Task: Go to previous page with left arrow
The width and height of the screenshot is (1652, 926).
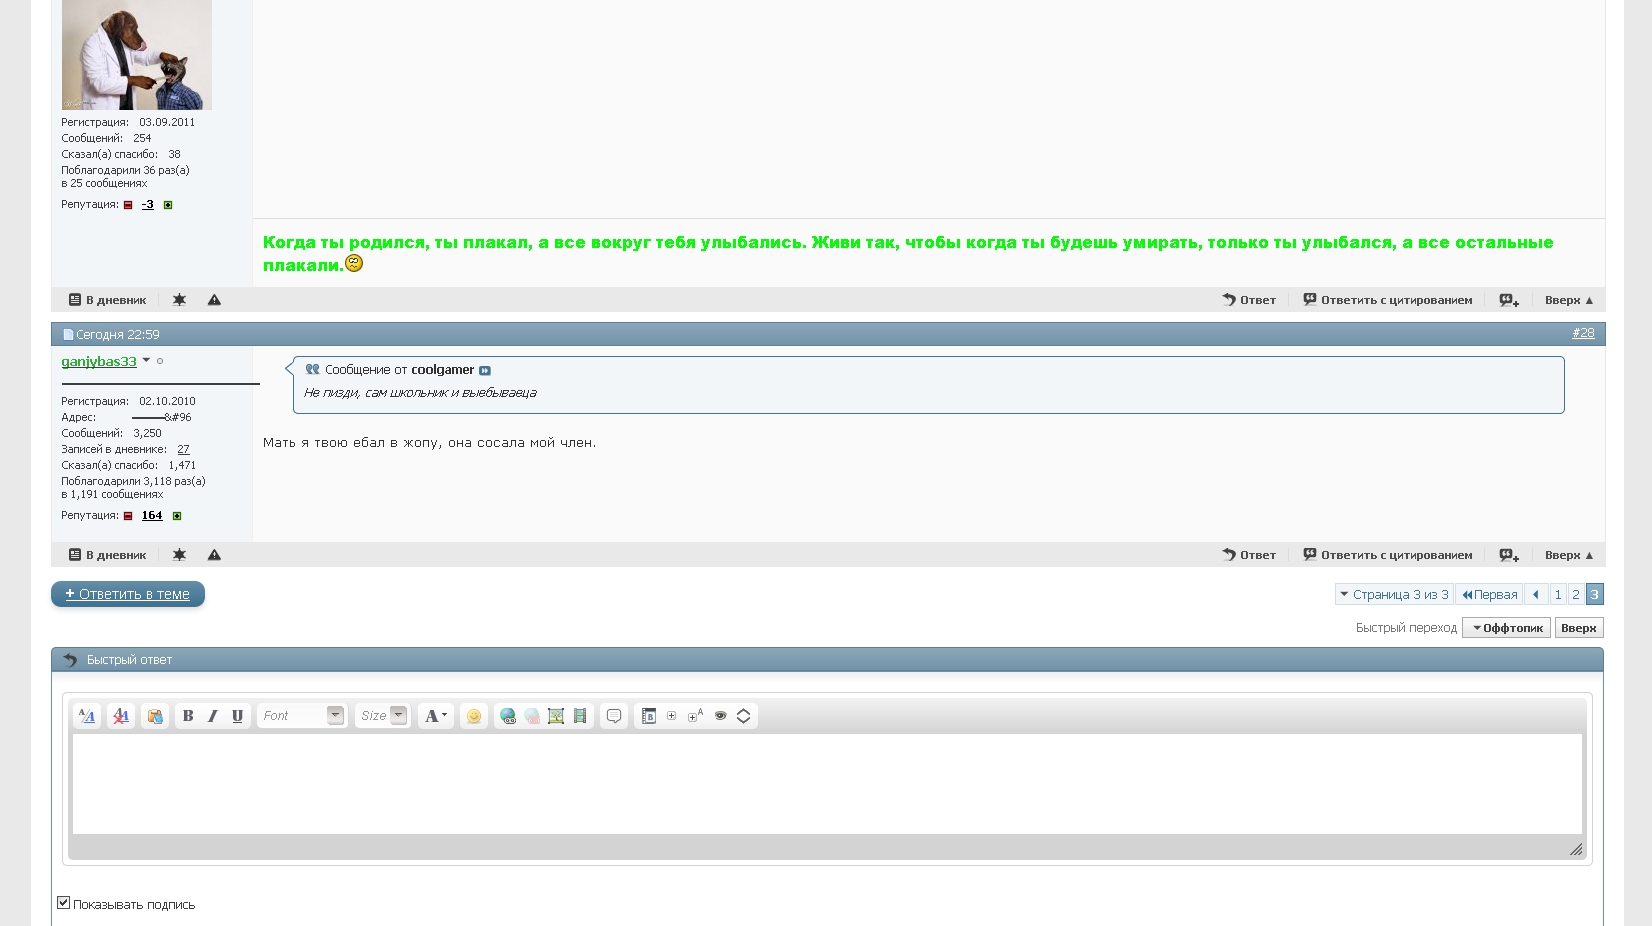Action: click(1536, 595)
